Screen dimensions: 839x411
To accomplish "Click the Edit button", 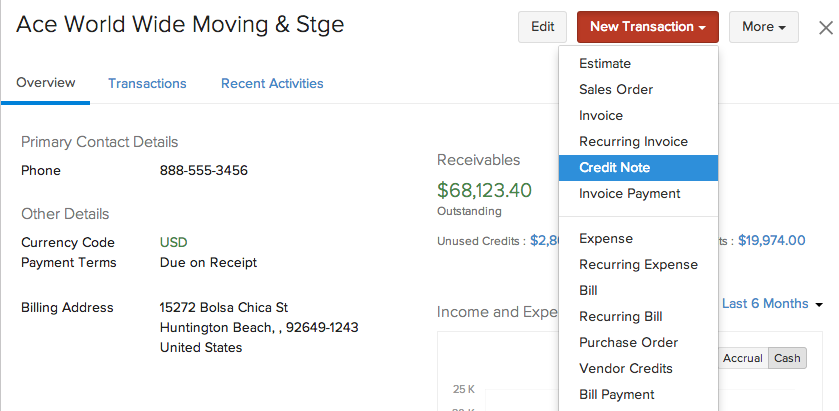I will (x=542, y=27).
